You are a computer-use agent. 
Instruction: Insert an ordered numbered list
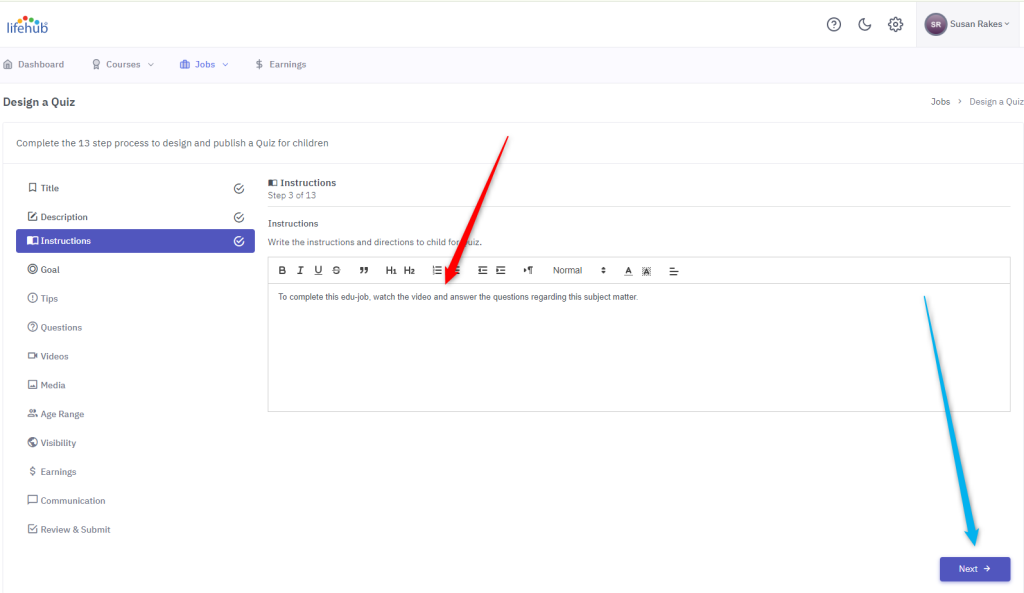point(437,270)
